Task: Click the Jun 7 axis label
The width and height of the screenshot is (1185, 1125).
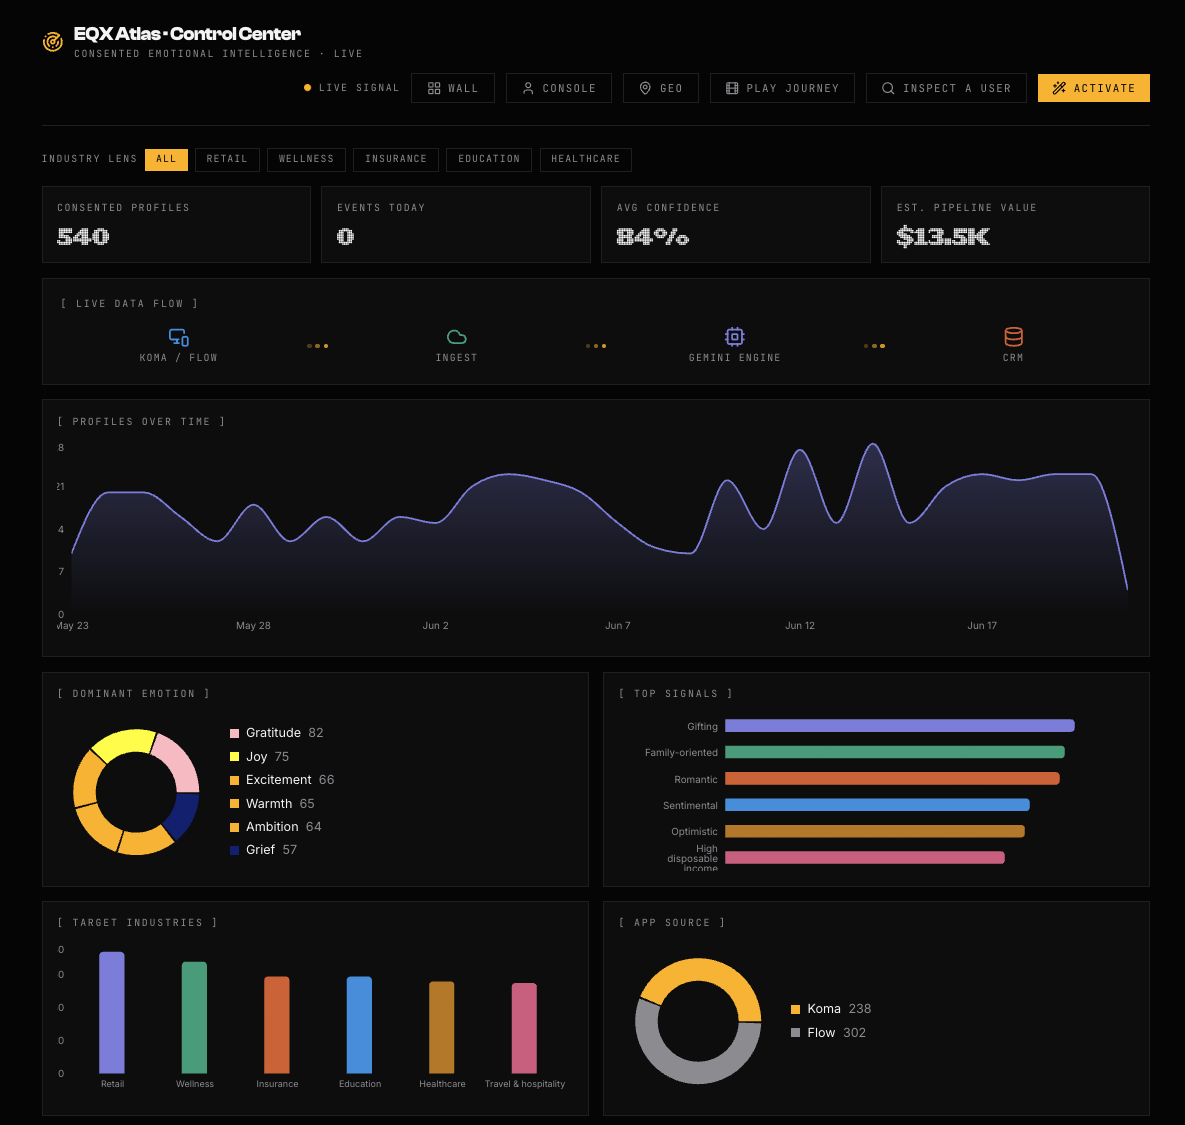Action: [x=617, y=626]
